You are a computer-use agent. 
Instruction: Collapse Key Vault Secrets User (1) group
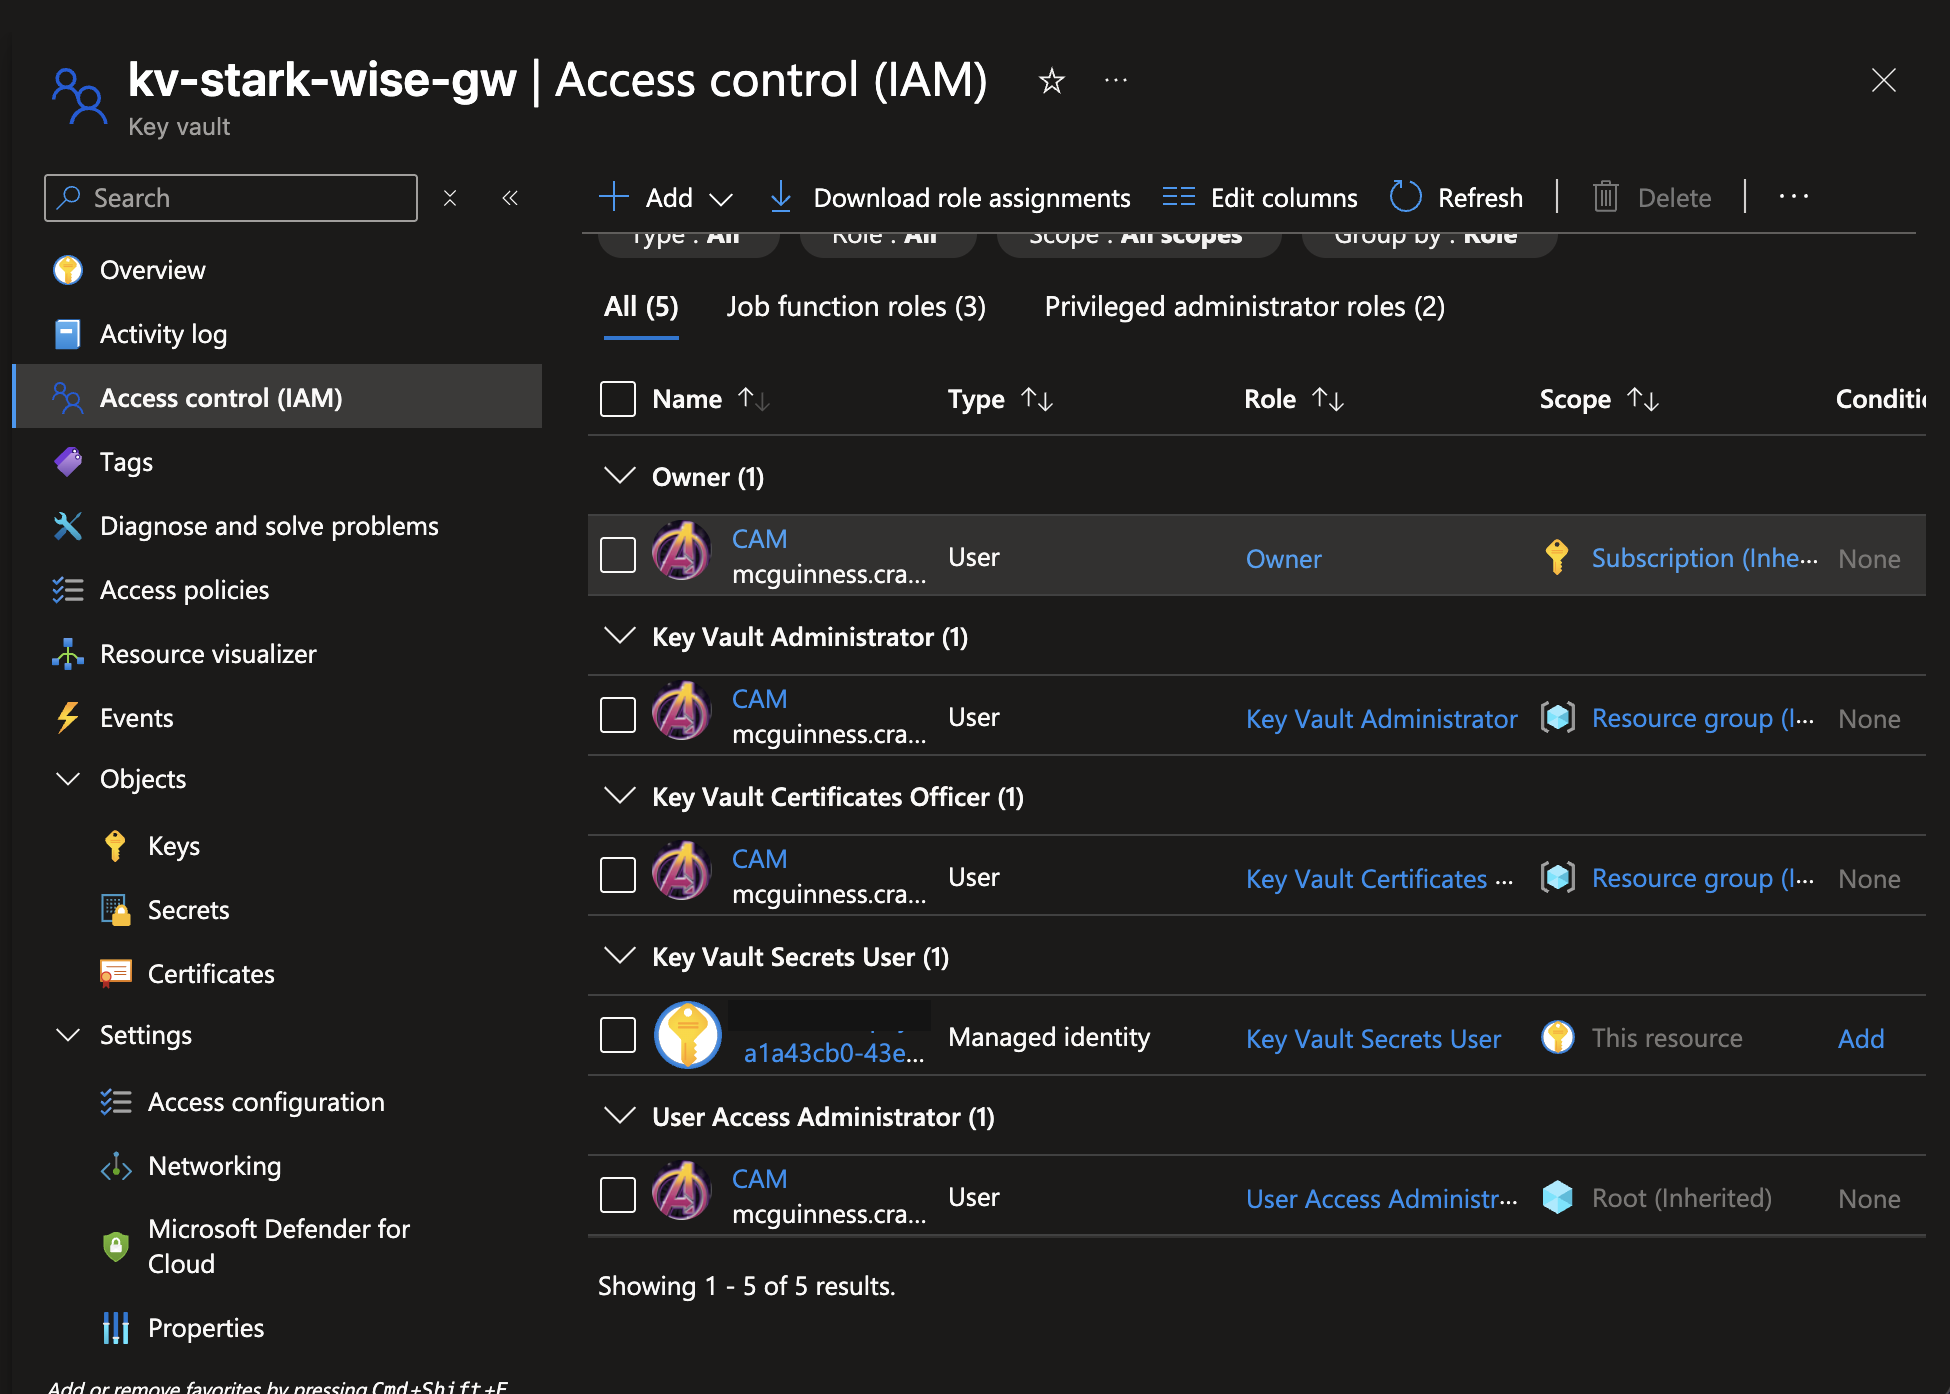[x=621, y=956]
